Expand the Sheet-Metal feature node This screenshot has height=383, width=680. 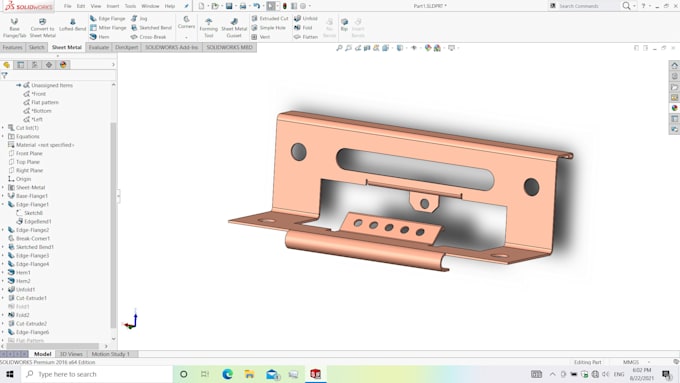[3, 187]
